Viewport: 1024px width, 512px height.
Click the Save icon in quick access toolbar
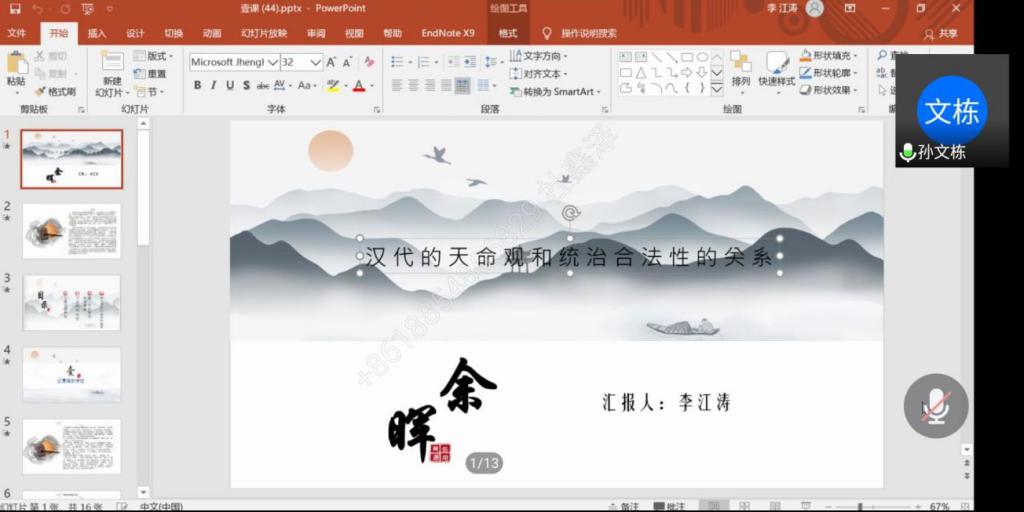click(x=15, y=9)
